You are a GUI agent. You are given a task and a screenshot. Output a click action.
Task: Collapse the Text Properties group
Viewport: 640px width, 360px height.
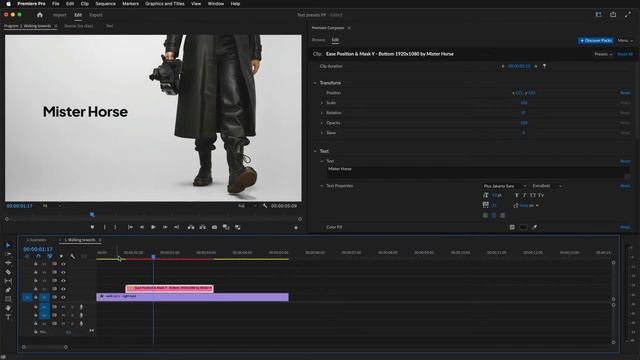point(322,186)
